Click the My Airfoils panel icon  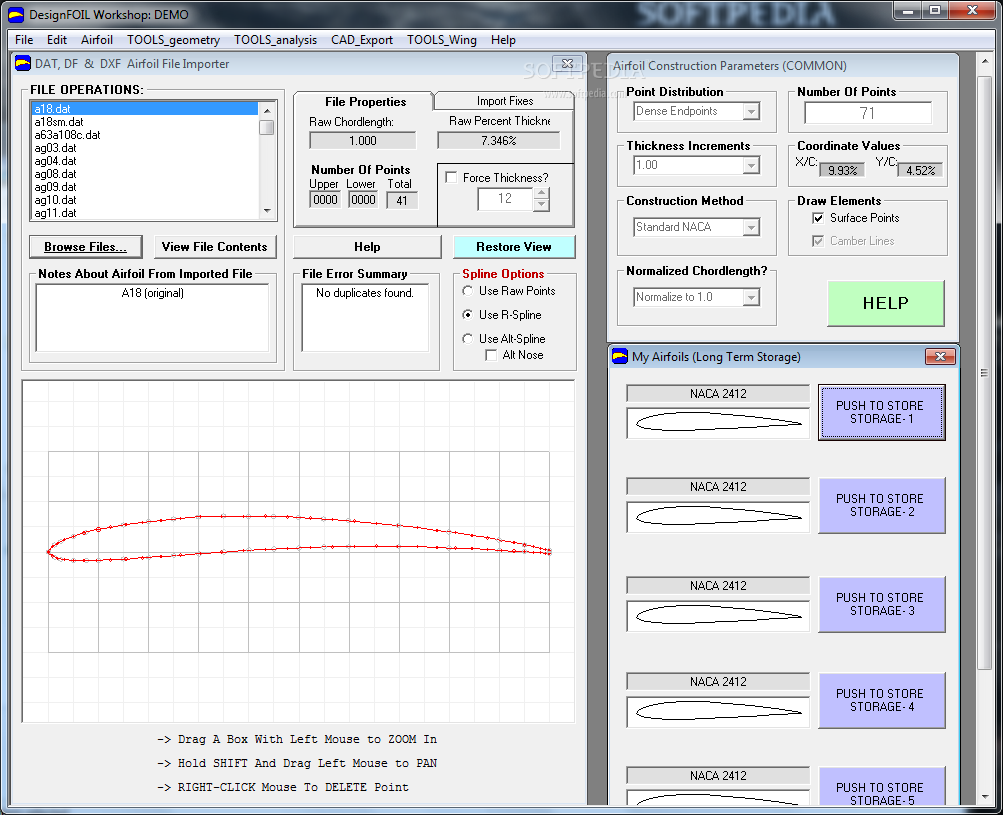620,356
